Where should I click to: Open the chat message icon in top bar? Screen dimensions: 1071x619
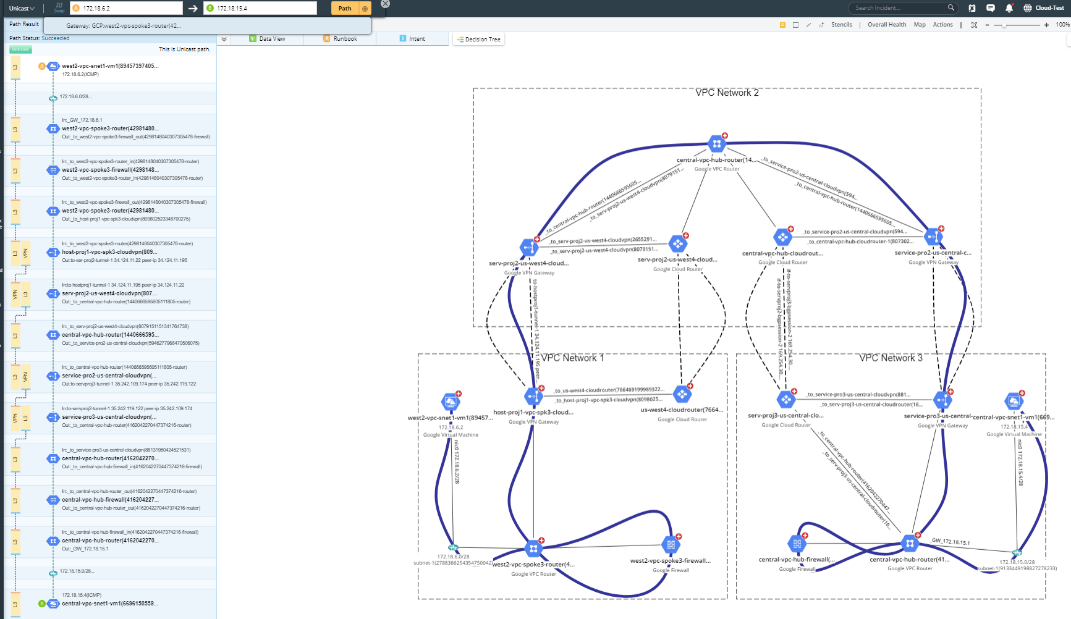click(x=991, y=8)
